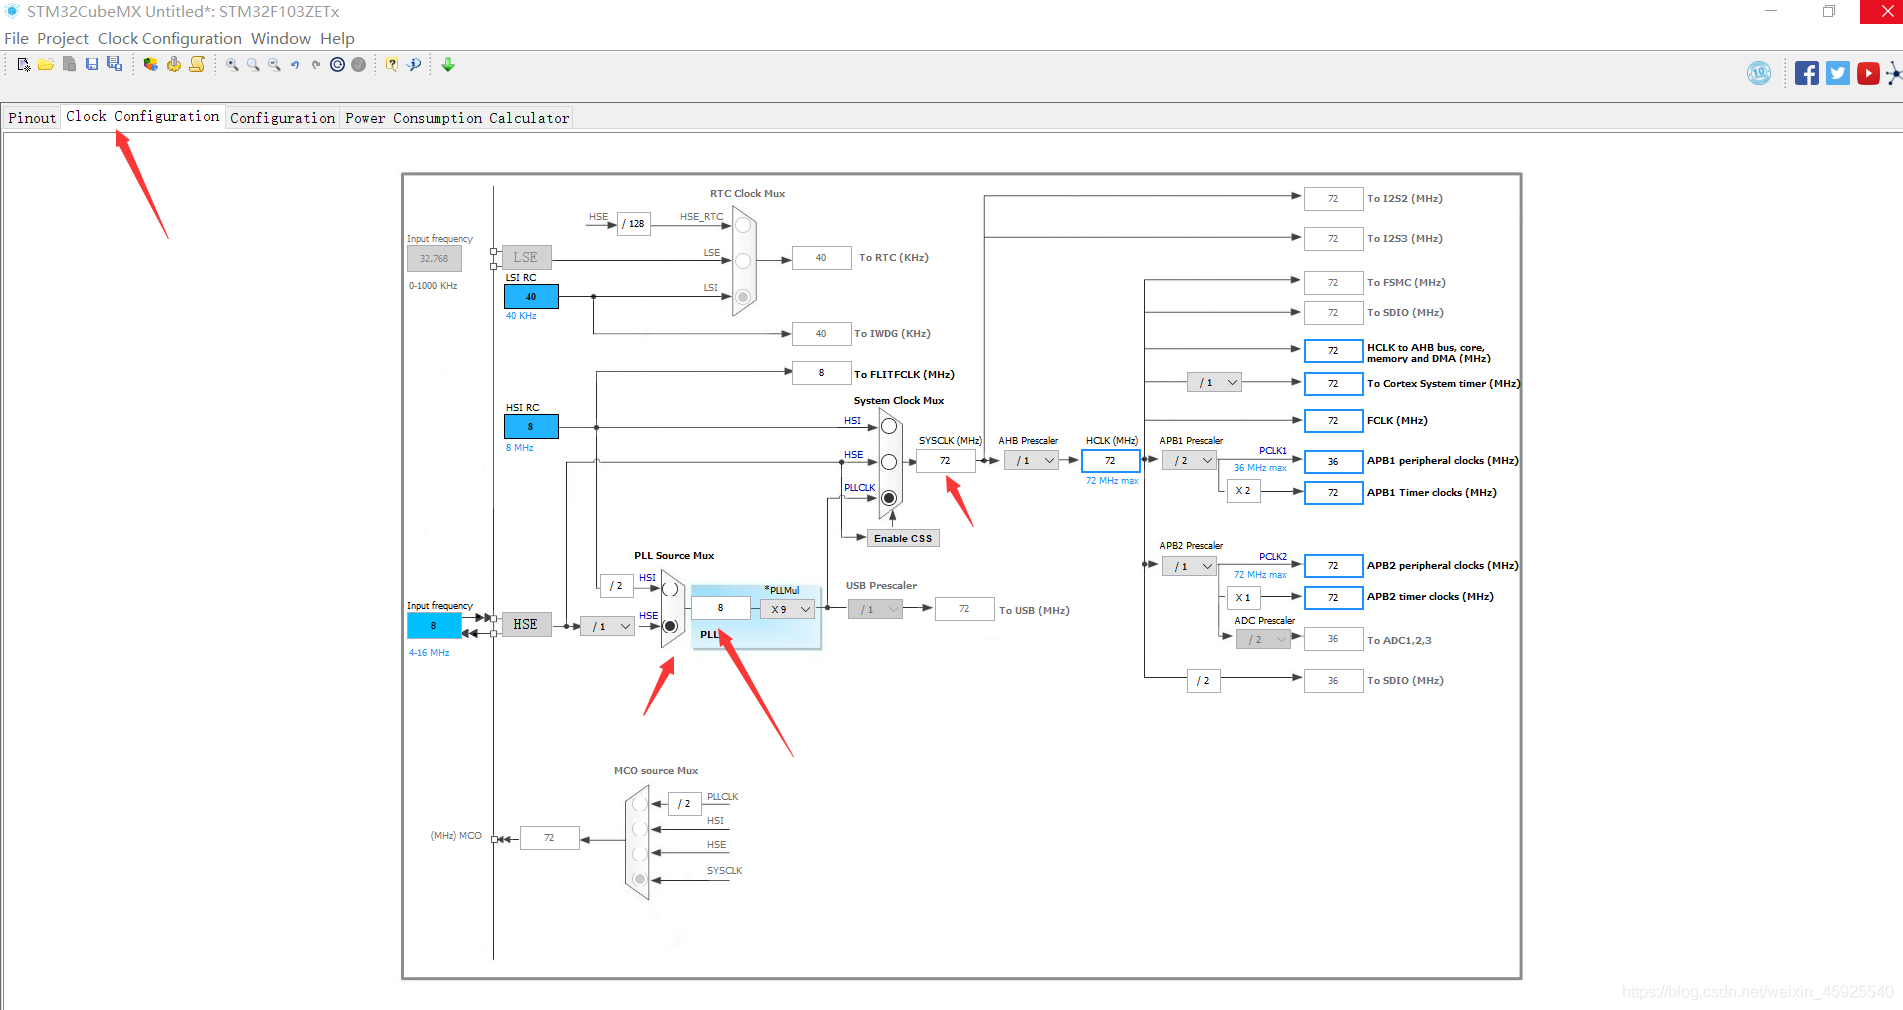Open Help via the yellow question icon
Image resolution: width=1903 pixels, height=1010 pixels.
pyautogui.click(x=392, y=65)
